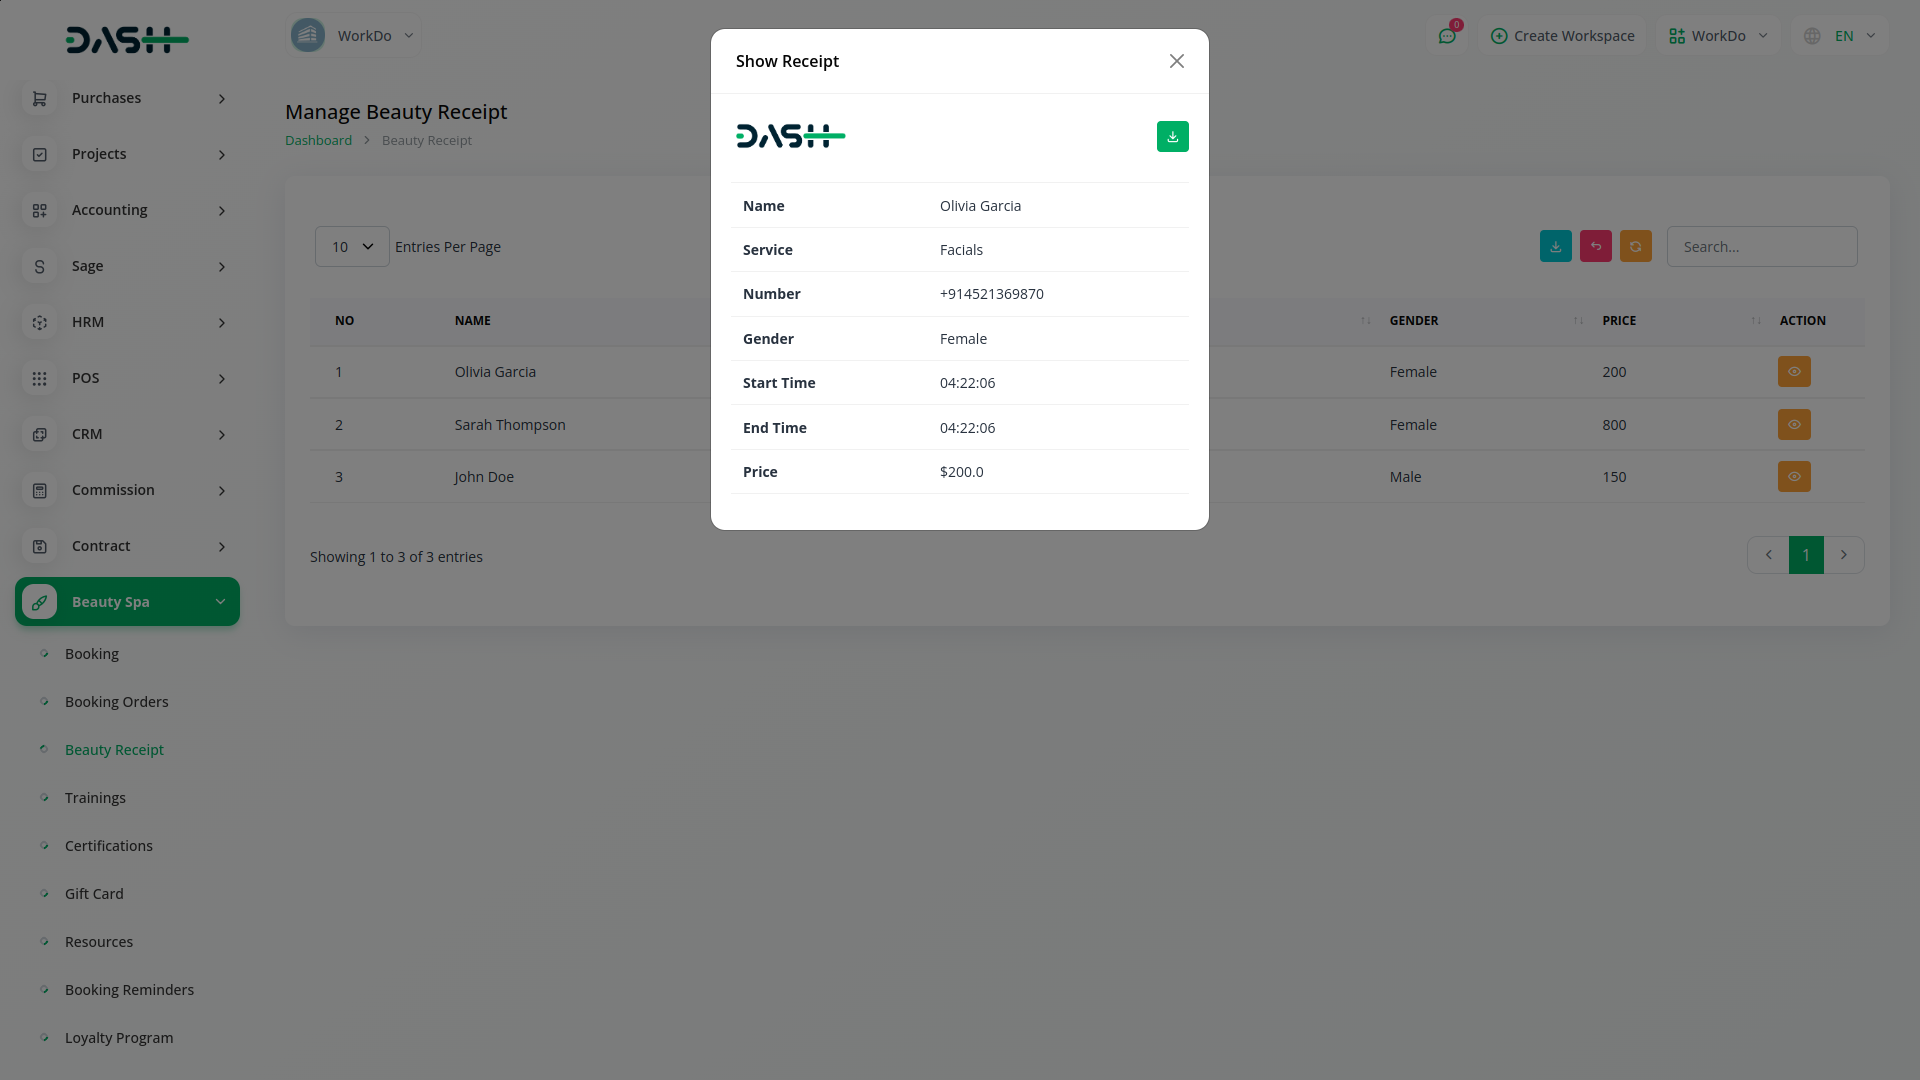View Sarah Thompson's receipt via eye icon
The width and height of the screenshot is (1920, 1080).
tap(1793, 425)
